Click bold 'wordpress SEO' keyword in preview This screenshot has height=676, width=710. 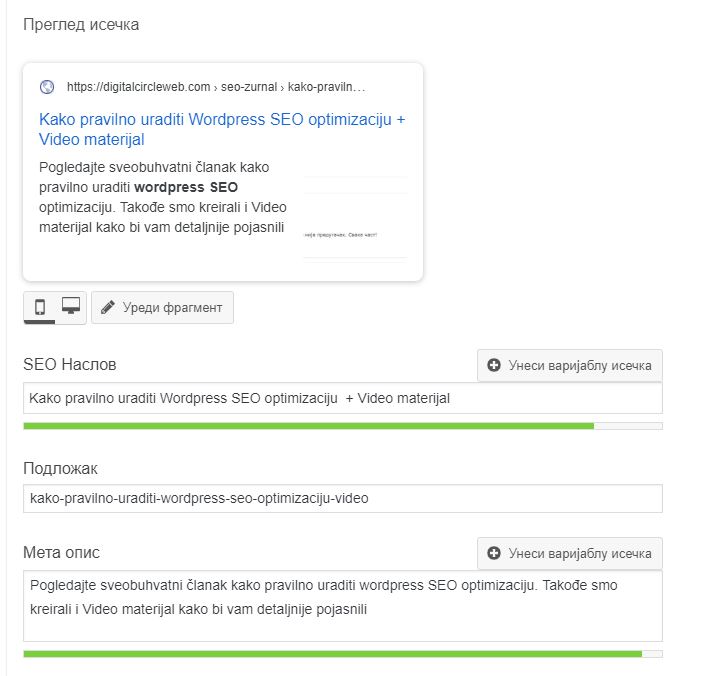[x=186, y=187]
